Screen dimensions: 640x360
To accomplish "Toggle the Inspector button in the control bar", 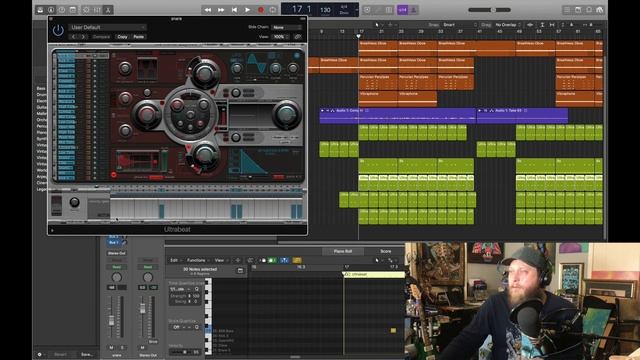I will [x=51, y=10].
